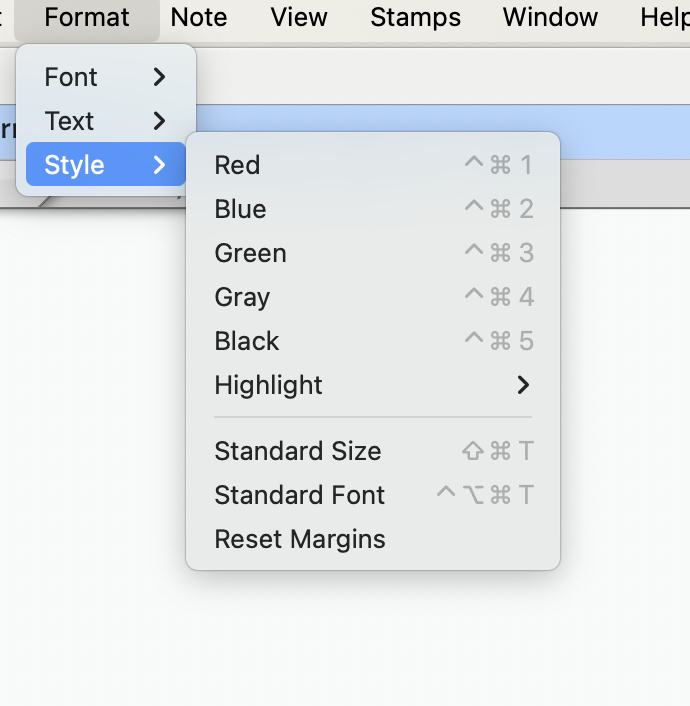This screenshot has height=706, width=690.
Task: Open the Stamps menu
Action: point(415,17)
